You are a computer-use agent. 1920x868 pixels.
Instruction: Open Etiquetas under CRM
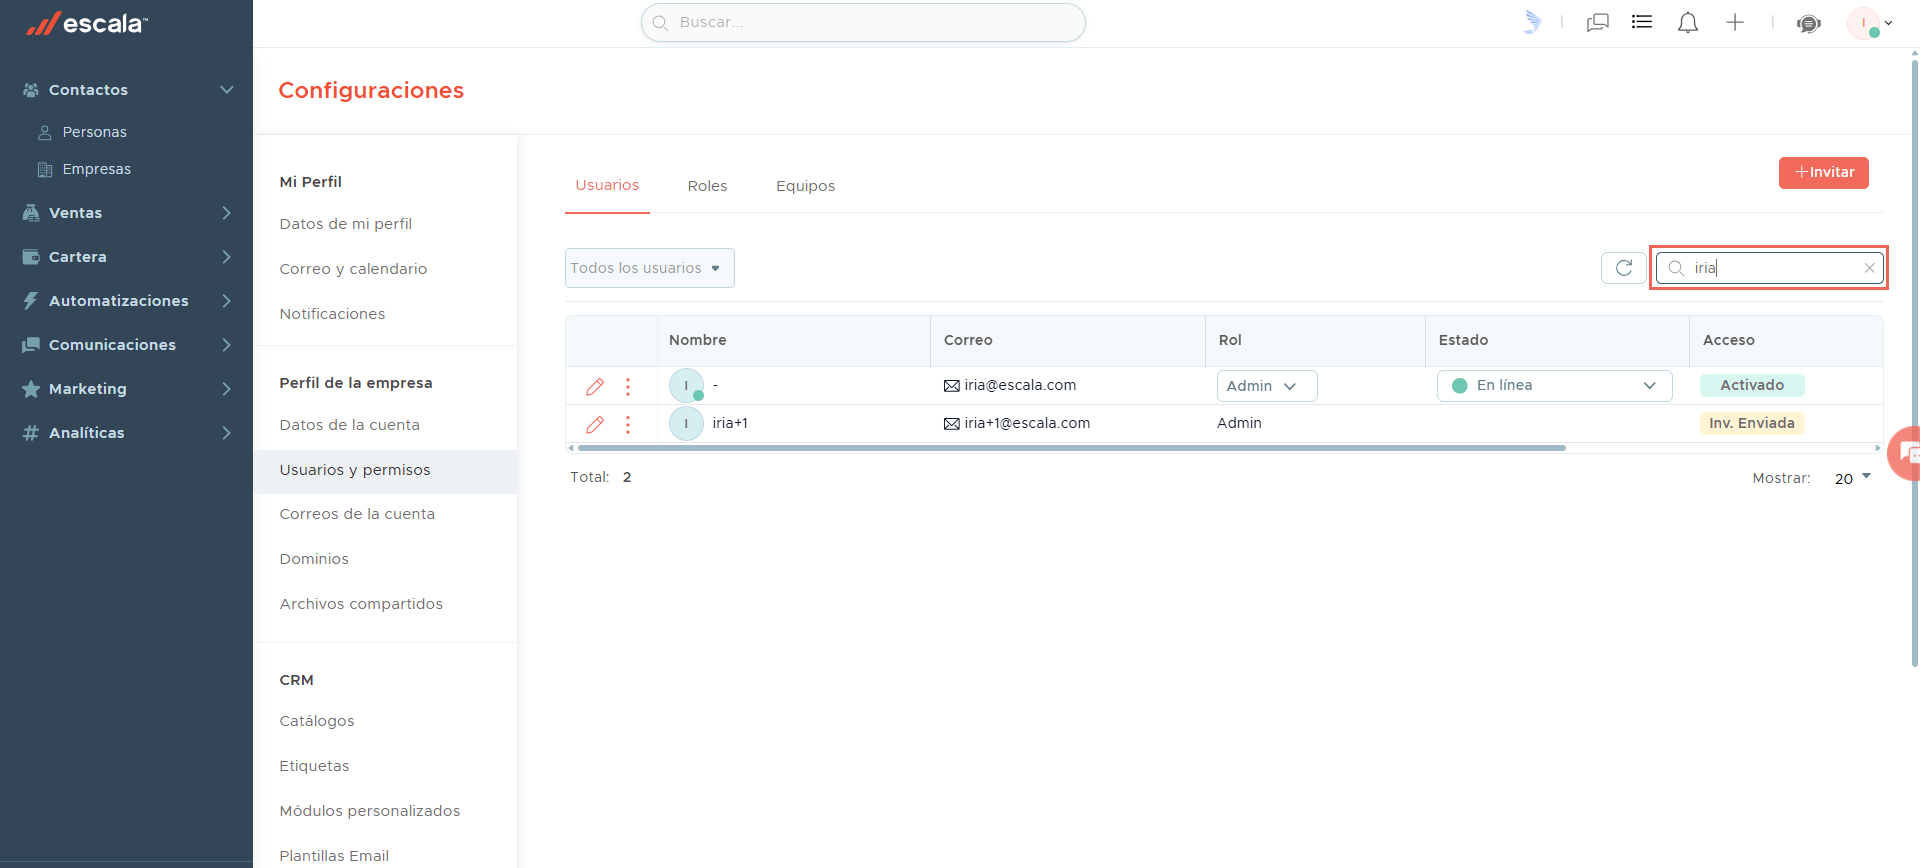(314, 766)
